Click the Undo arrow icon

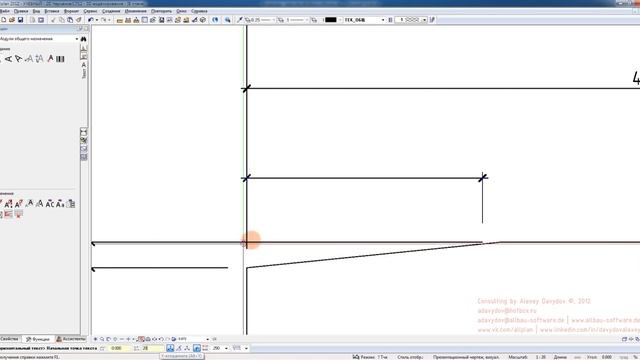click(91, 20)
